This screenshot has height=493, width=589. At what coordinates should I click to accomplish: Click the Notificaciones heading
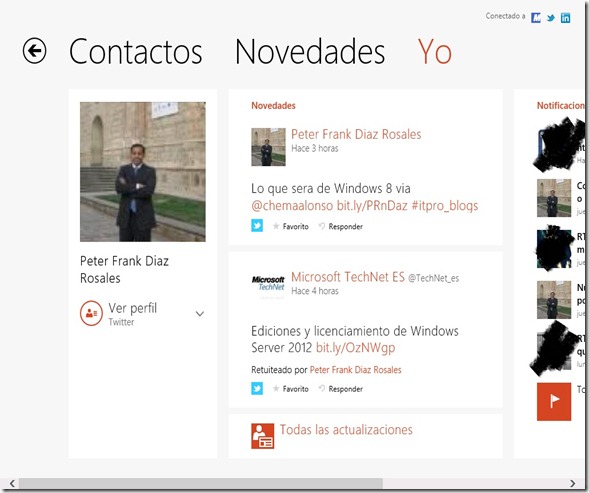pyautogui.click(x=560, y=106)
